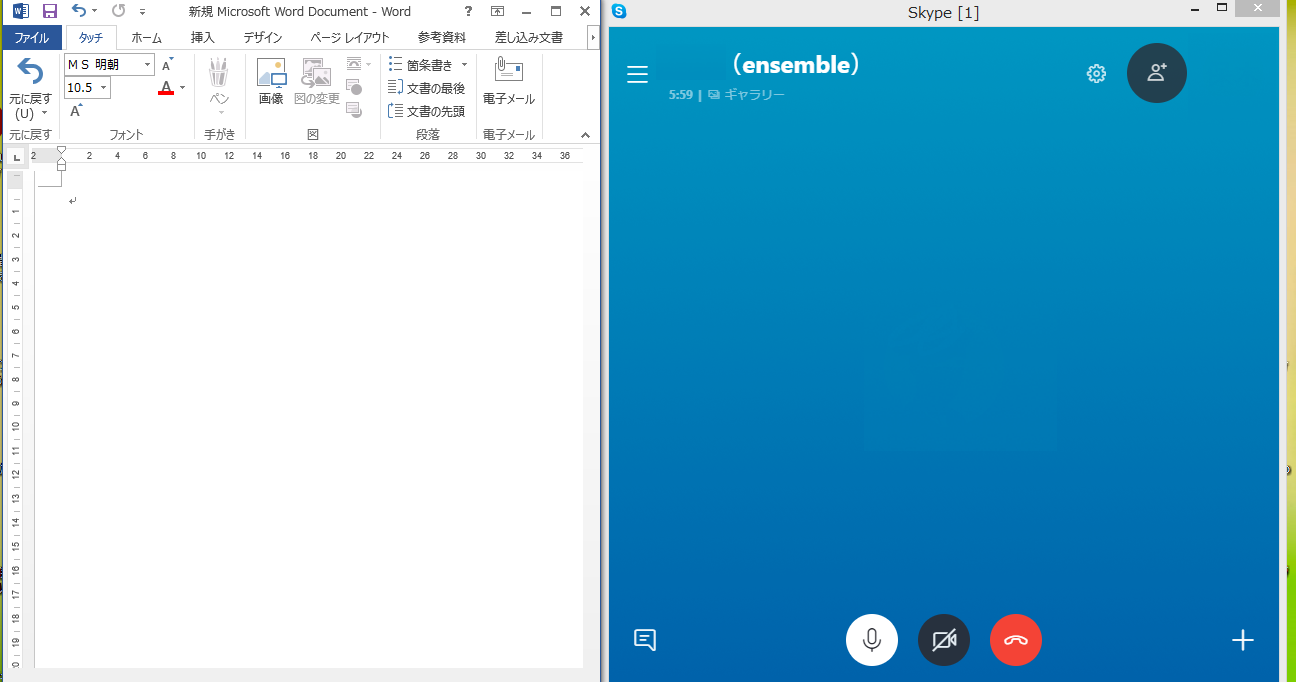1296x682 pixels.
Task: Apply 箇条書き bullet list
Action: (x=421, y=64)
